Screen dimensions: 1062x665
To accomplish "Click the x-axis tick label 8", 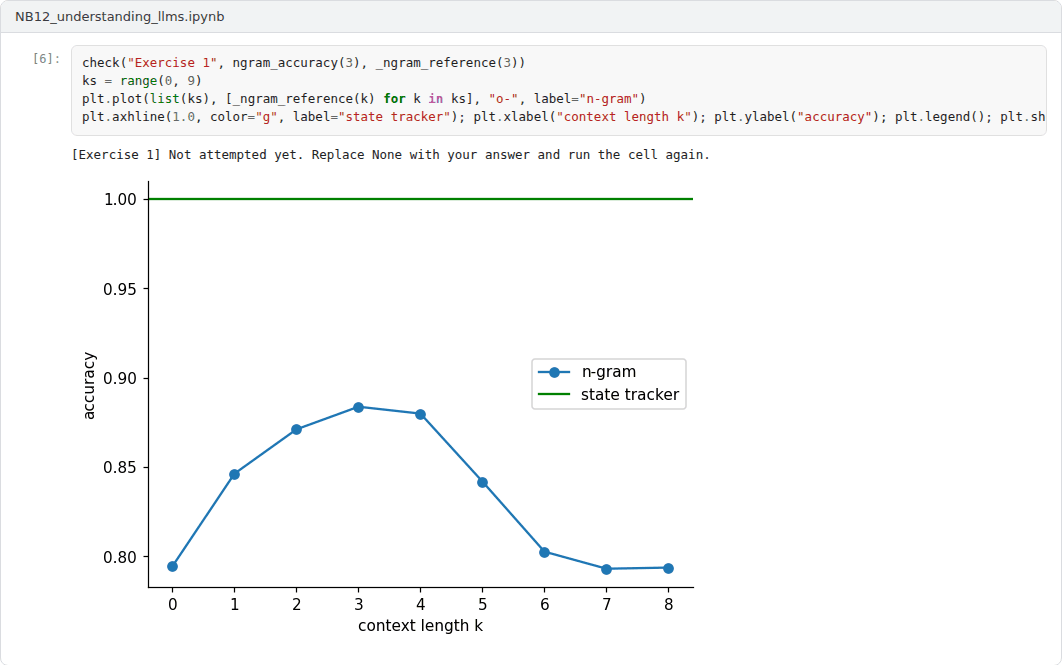I will click(x=668, y=605).
